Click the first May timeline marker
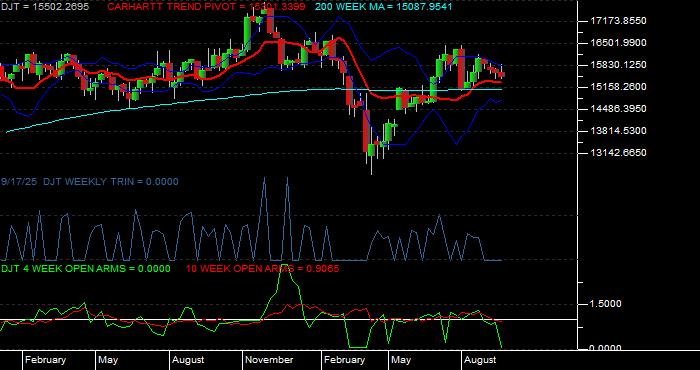Viewport: 700px width, 370px height. [x=108, y=360]
